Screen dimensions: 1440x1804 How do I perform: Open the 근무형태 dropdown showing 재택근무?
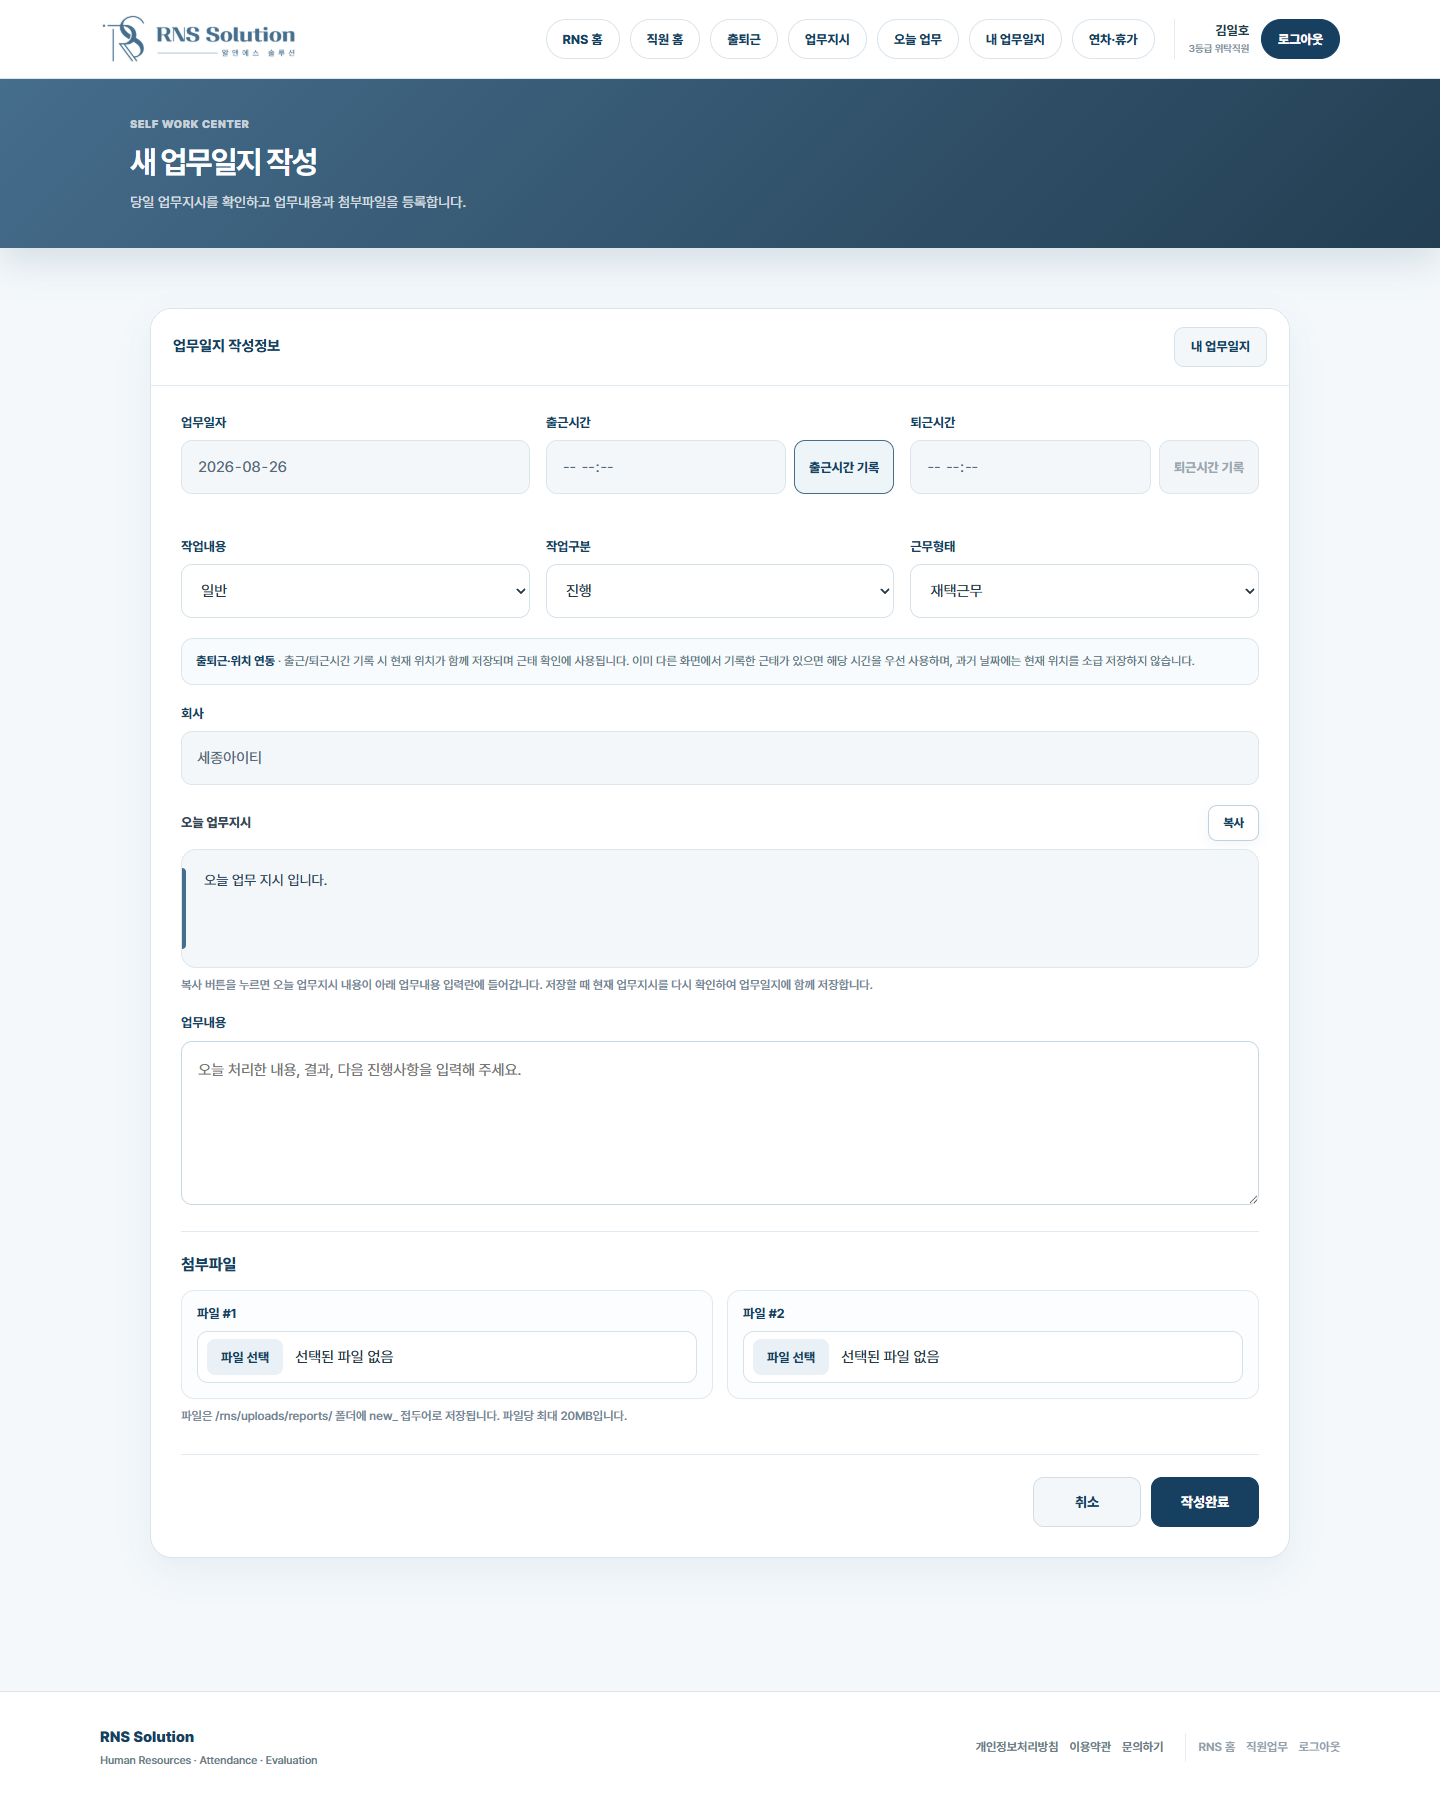click(1084, 591)
